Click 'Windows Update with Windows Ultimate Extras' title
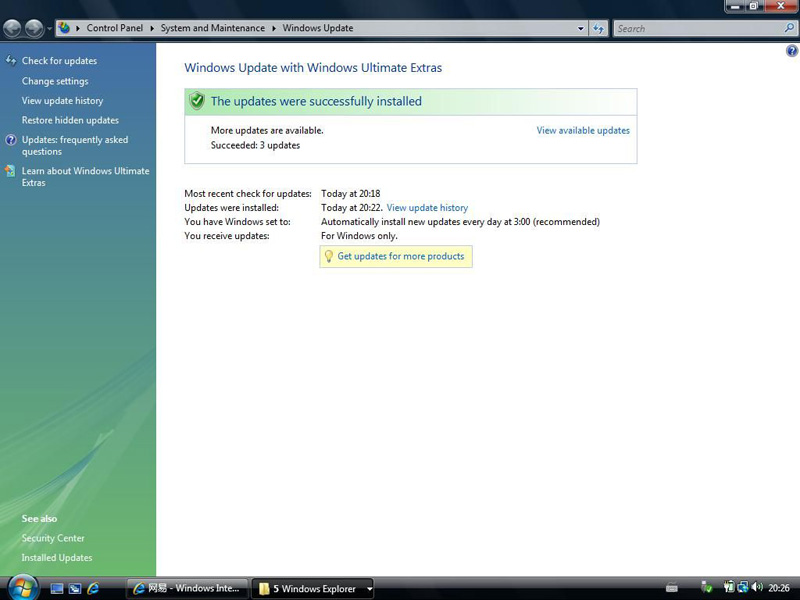The height and width of the screenshot is (600, 800). [313, 67]
